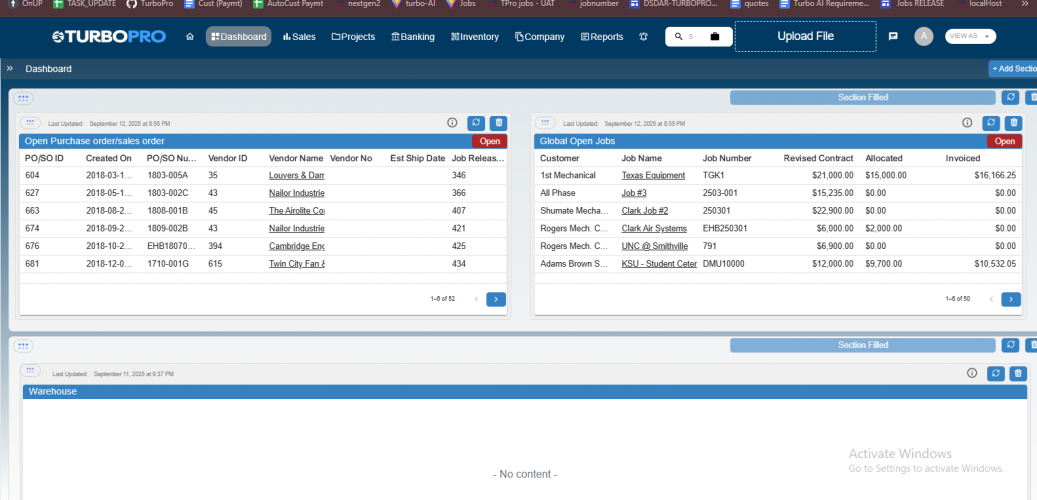
Task: Click drag handle of Warehouse widget
Action: pos(30,370)
